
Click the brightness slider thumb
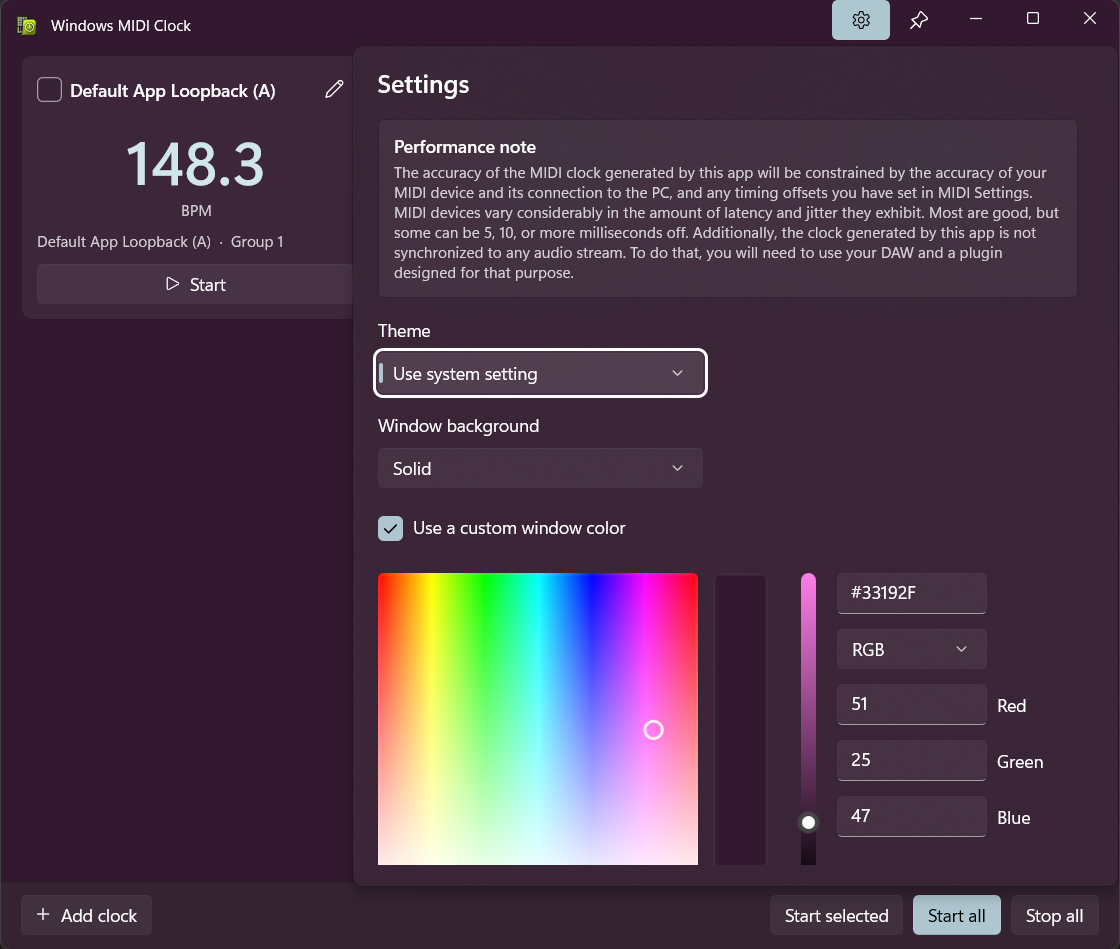[x=809, y=823]
